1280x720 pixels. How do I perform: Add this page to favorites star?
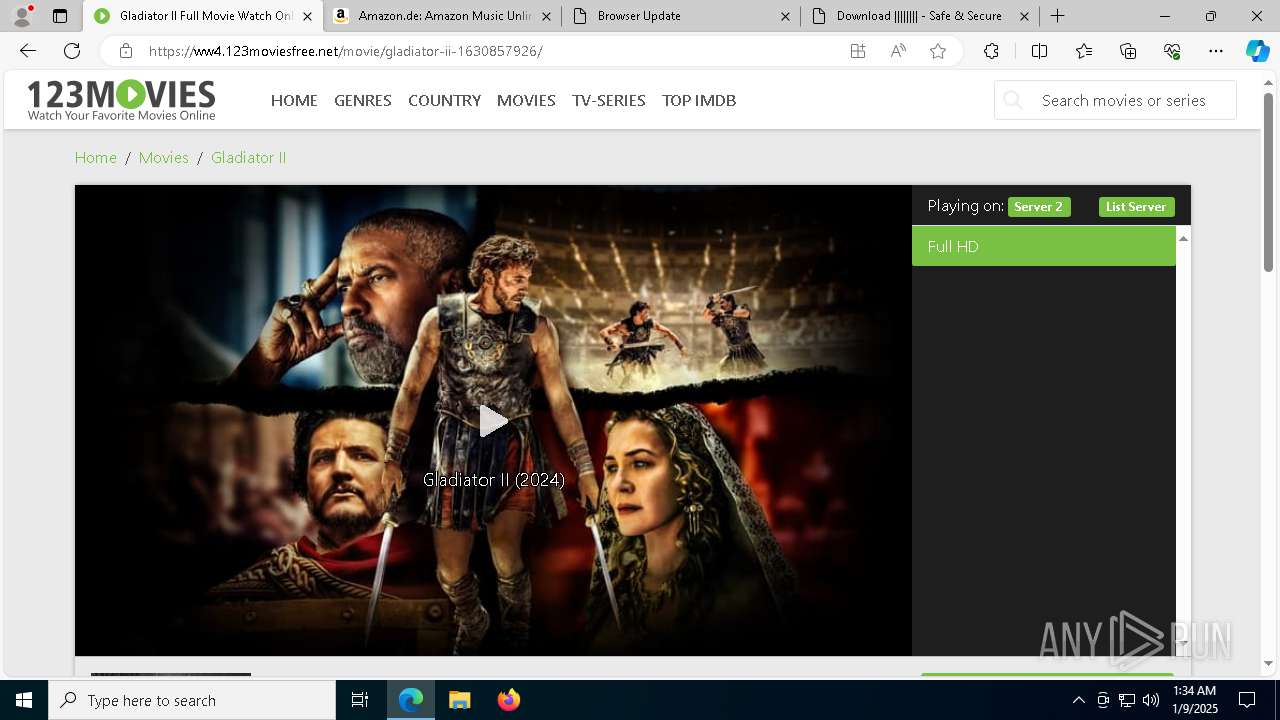coord(938,51)
